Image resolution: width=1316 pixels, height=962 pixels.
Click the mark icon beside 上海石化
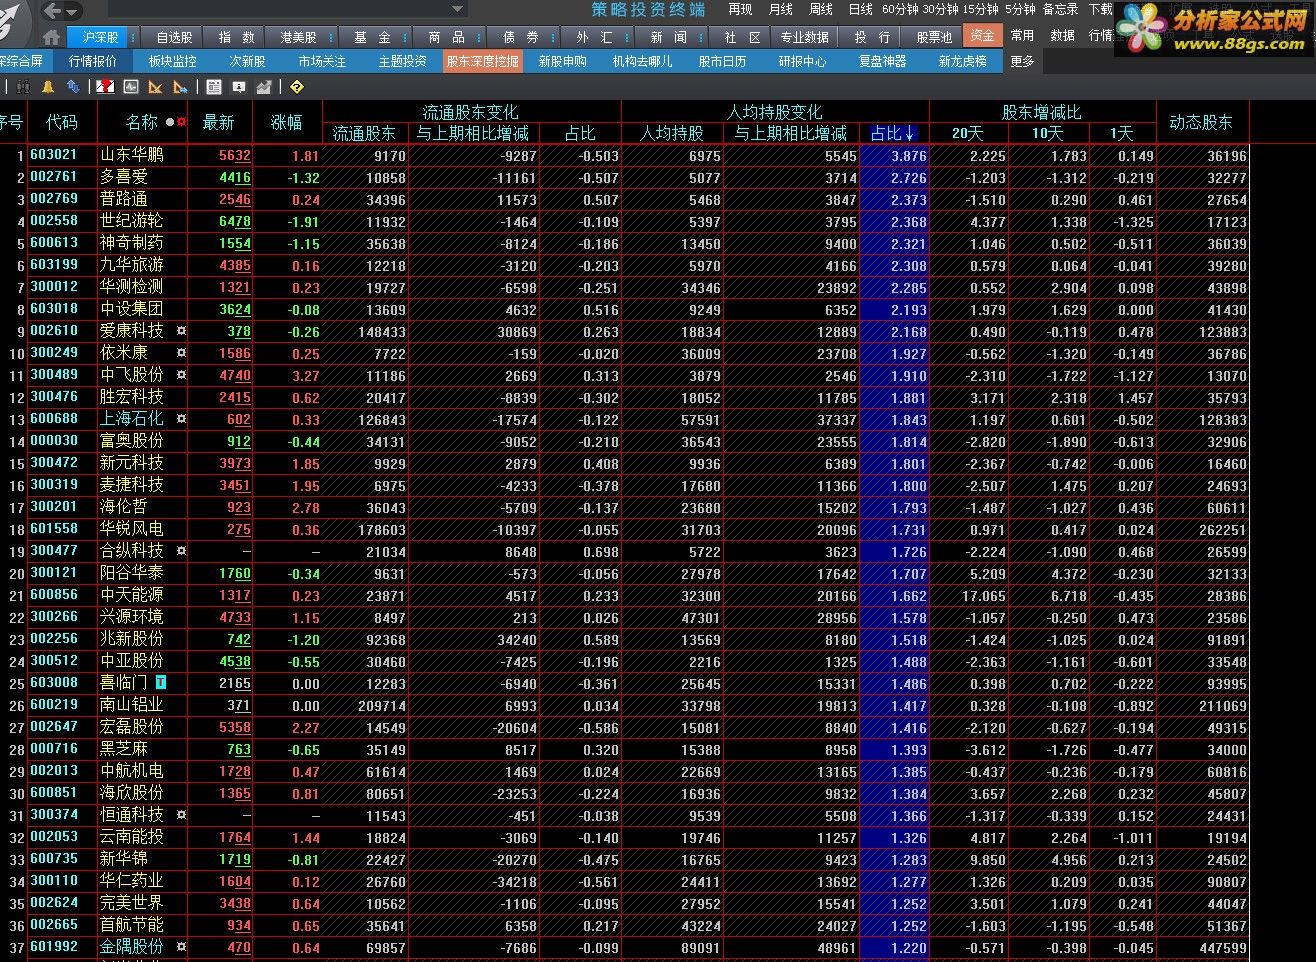181,418
